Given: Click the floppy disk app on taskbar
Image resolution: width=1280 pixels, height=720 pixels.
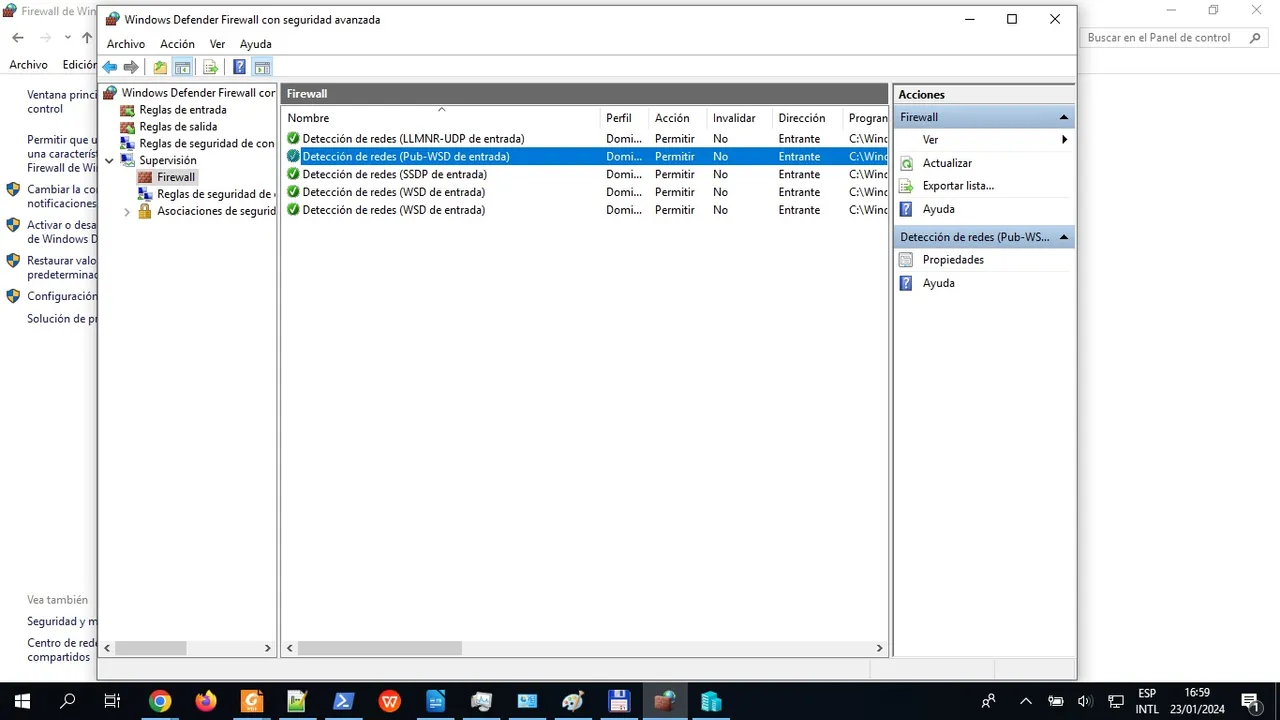Looking at the screenshot, I should (618, 701).
